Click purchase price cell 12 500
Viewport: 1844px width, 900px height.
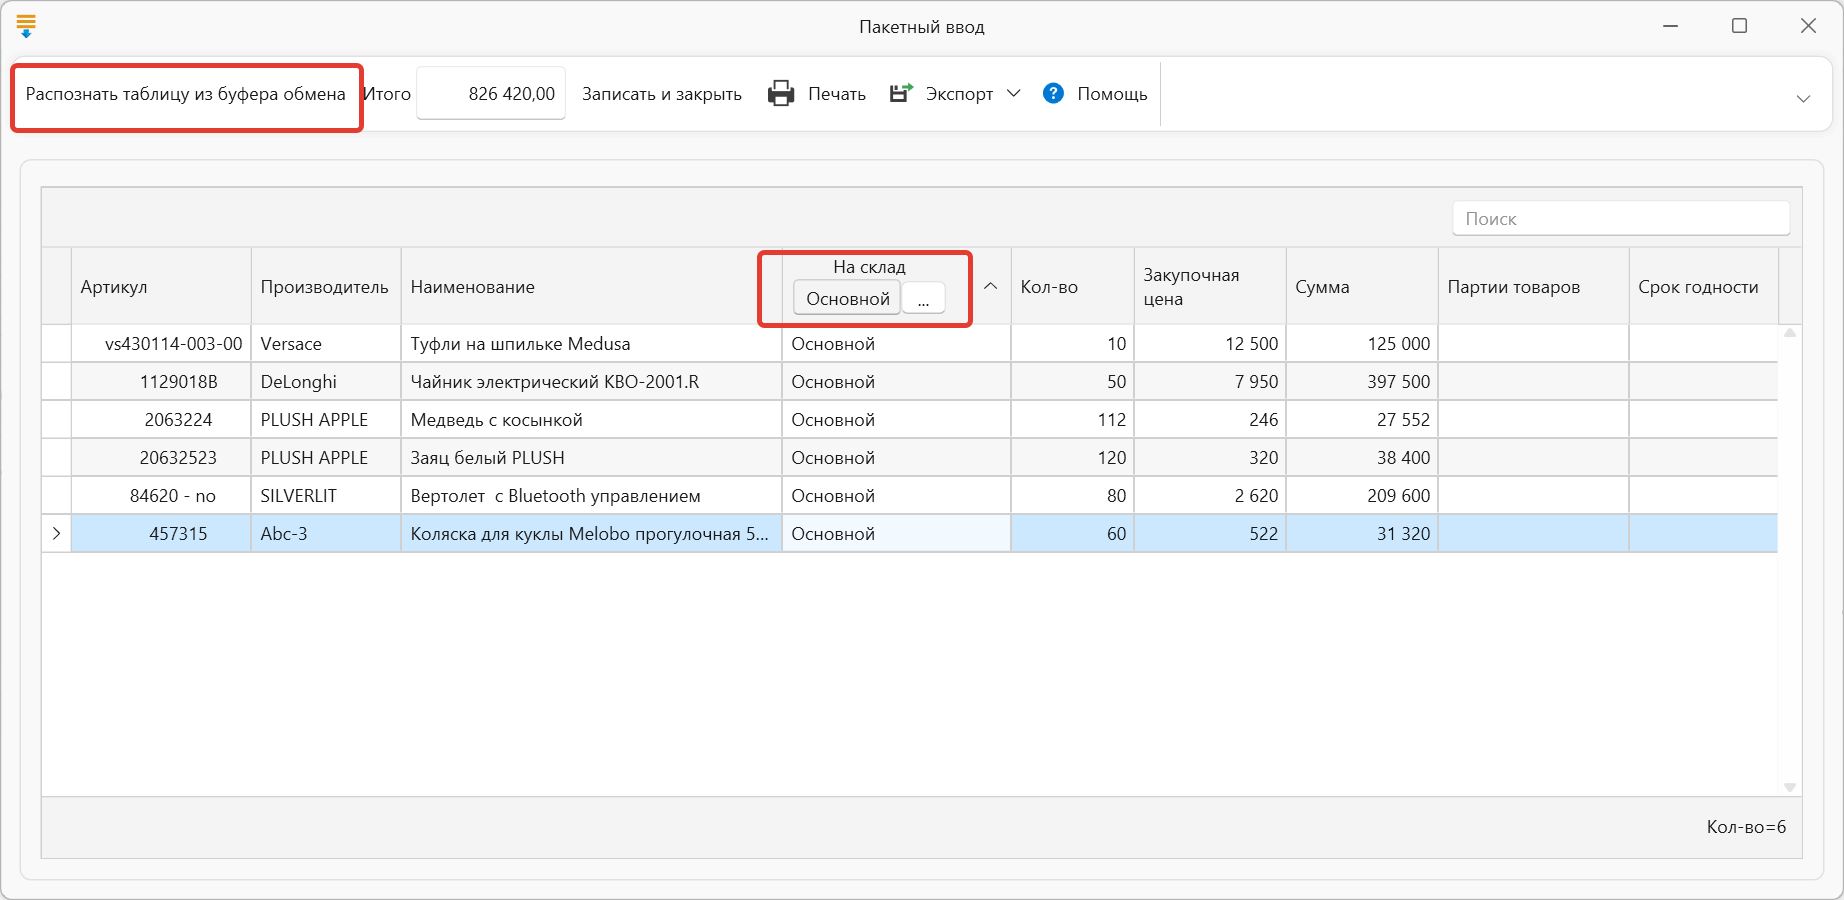click(x=1210, y=343)
